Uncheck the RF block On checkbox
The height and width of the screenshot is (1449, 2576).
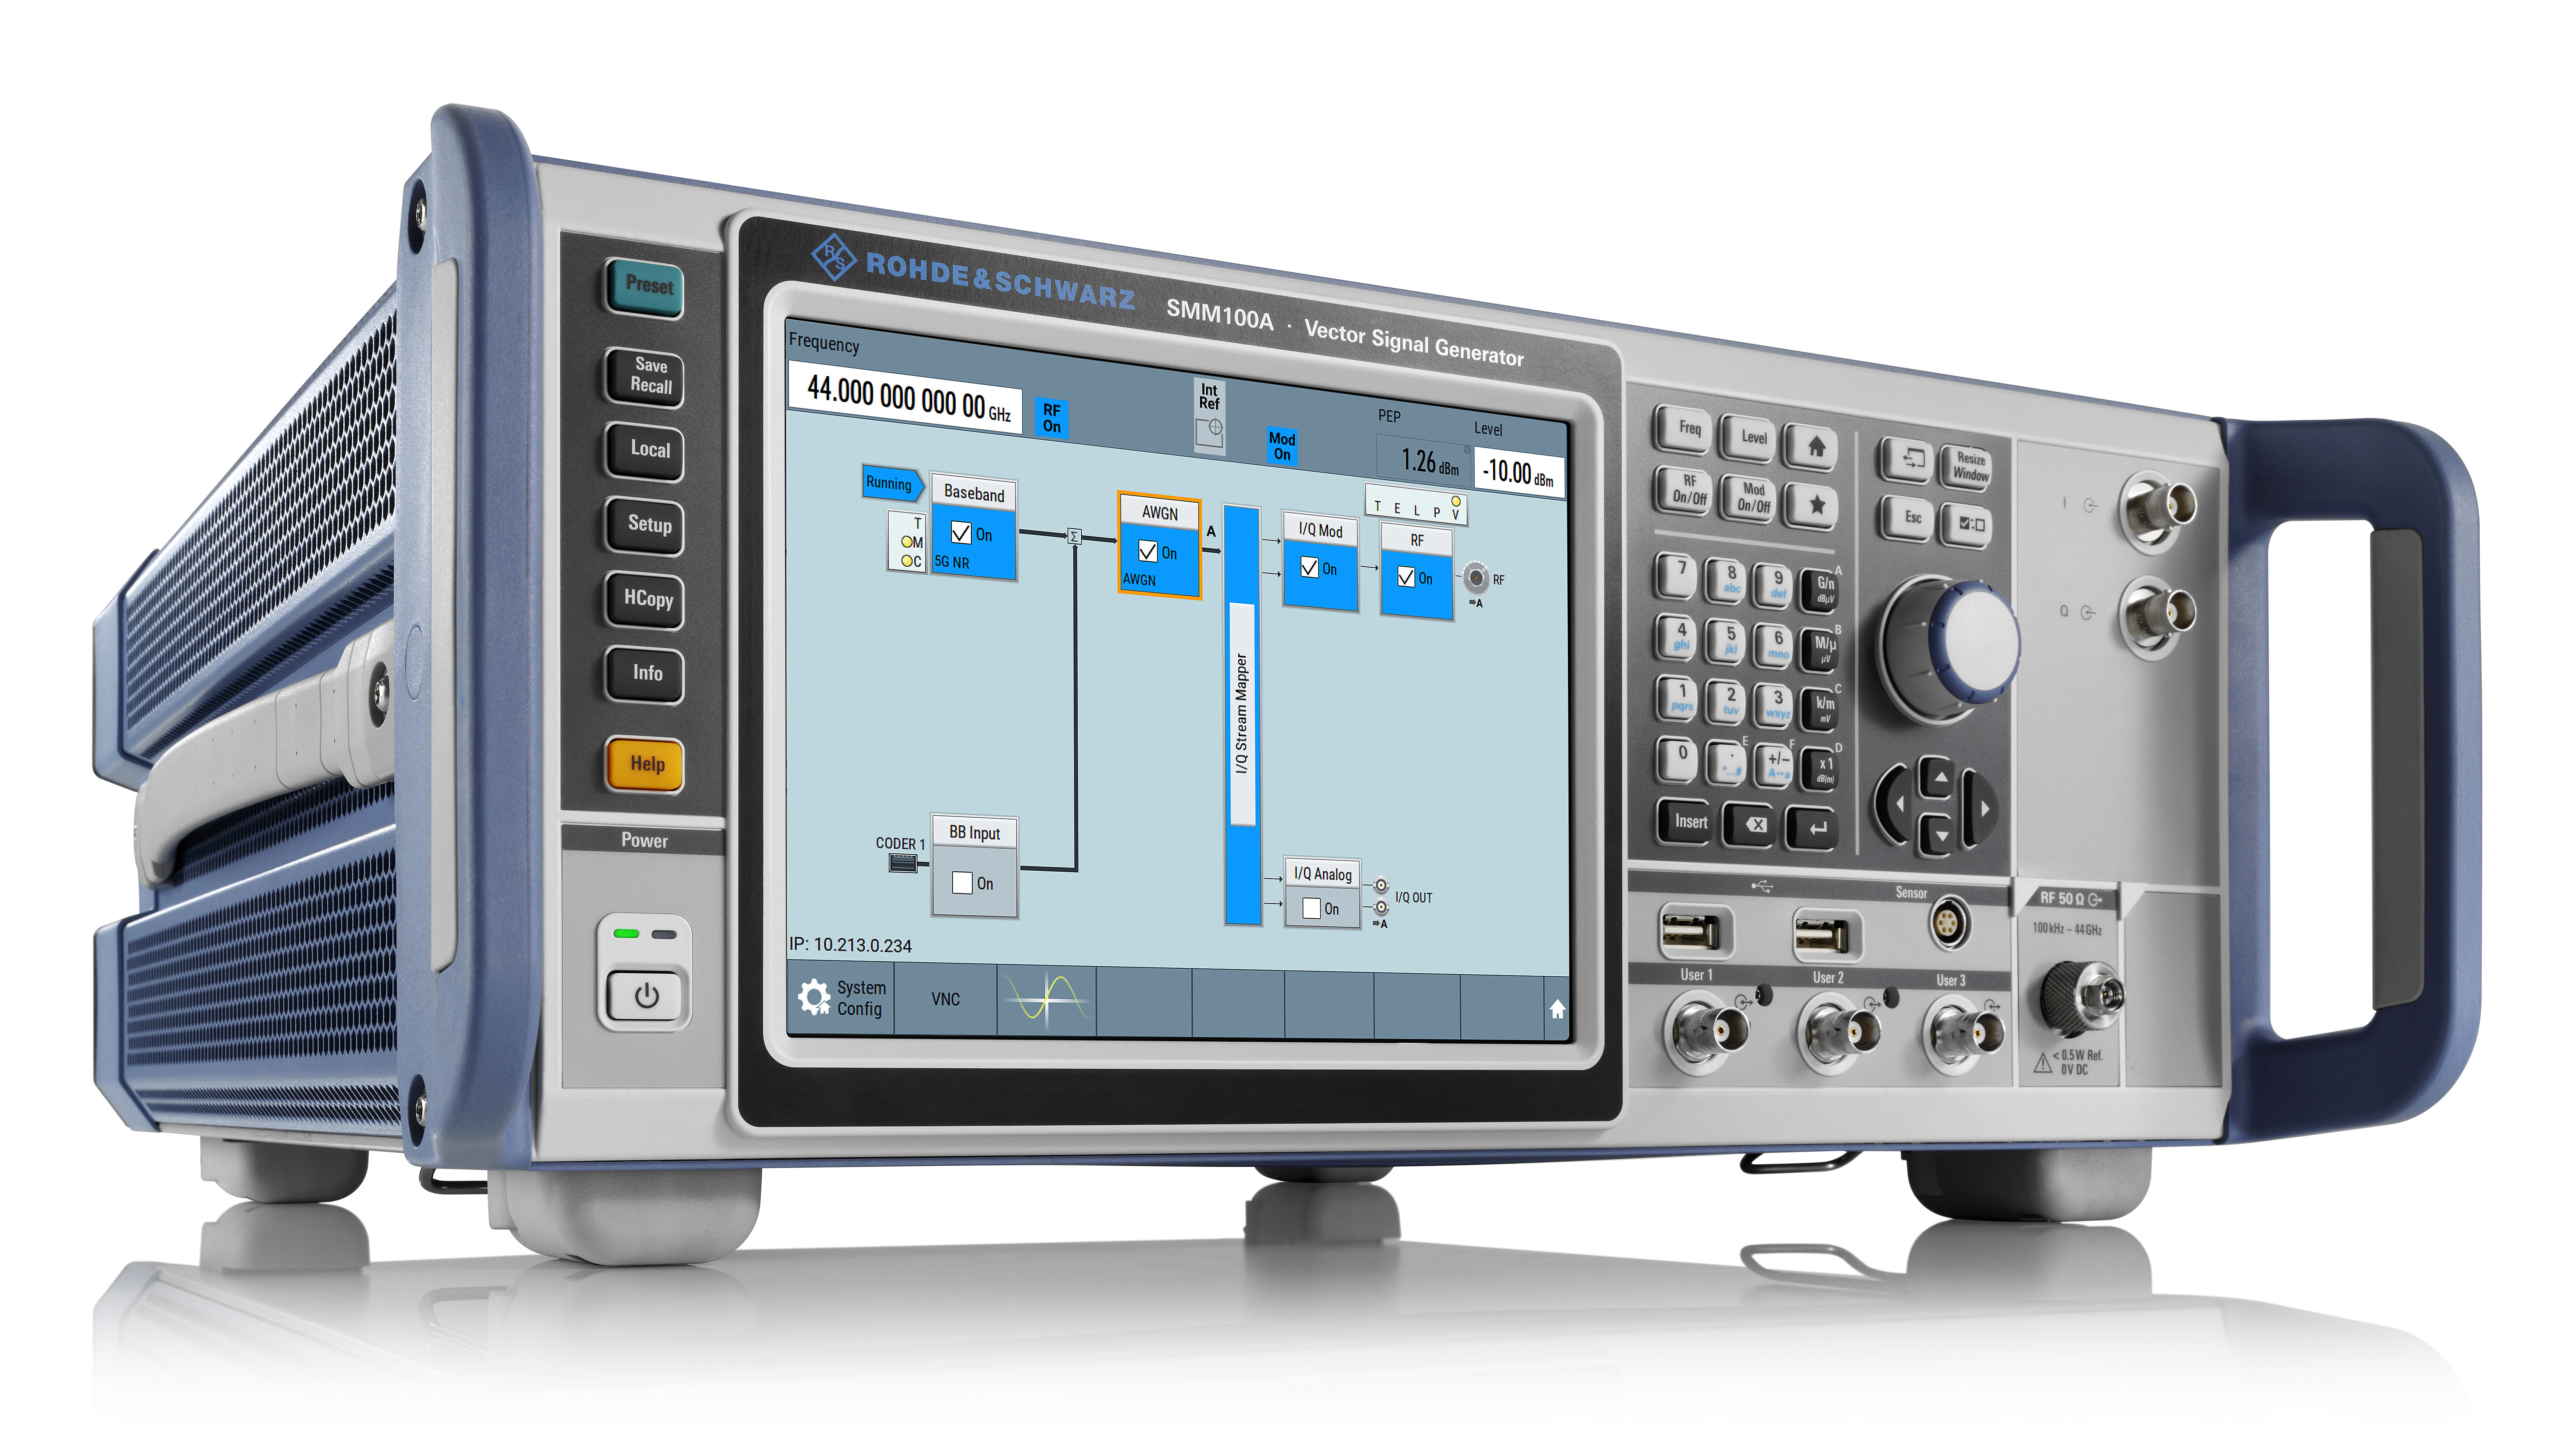click(1406, 577)
